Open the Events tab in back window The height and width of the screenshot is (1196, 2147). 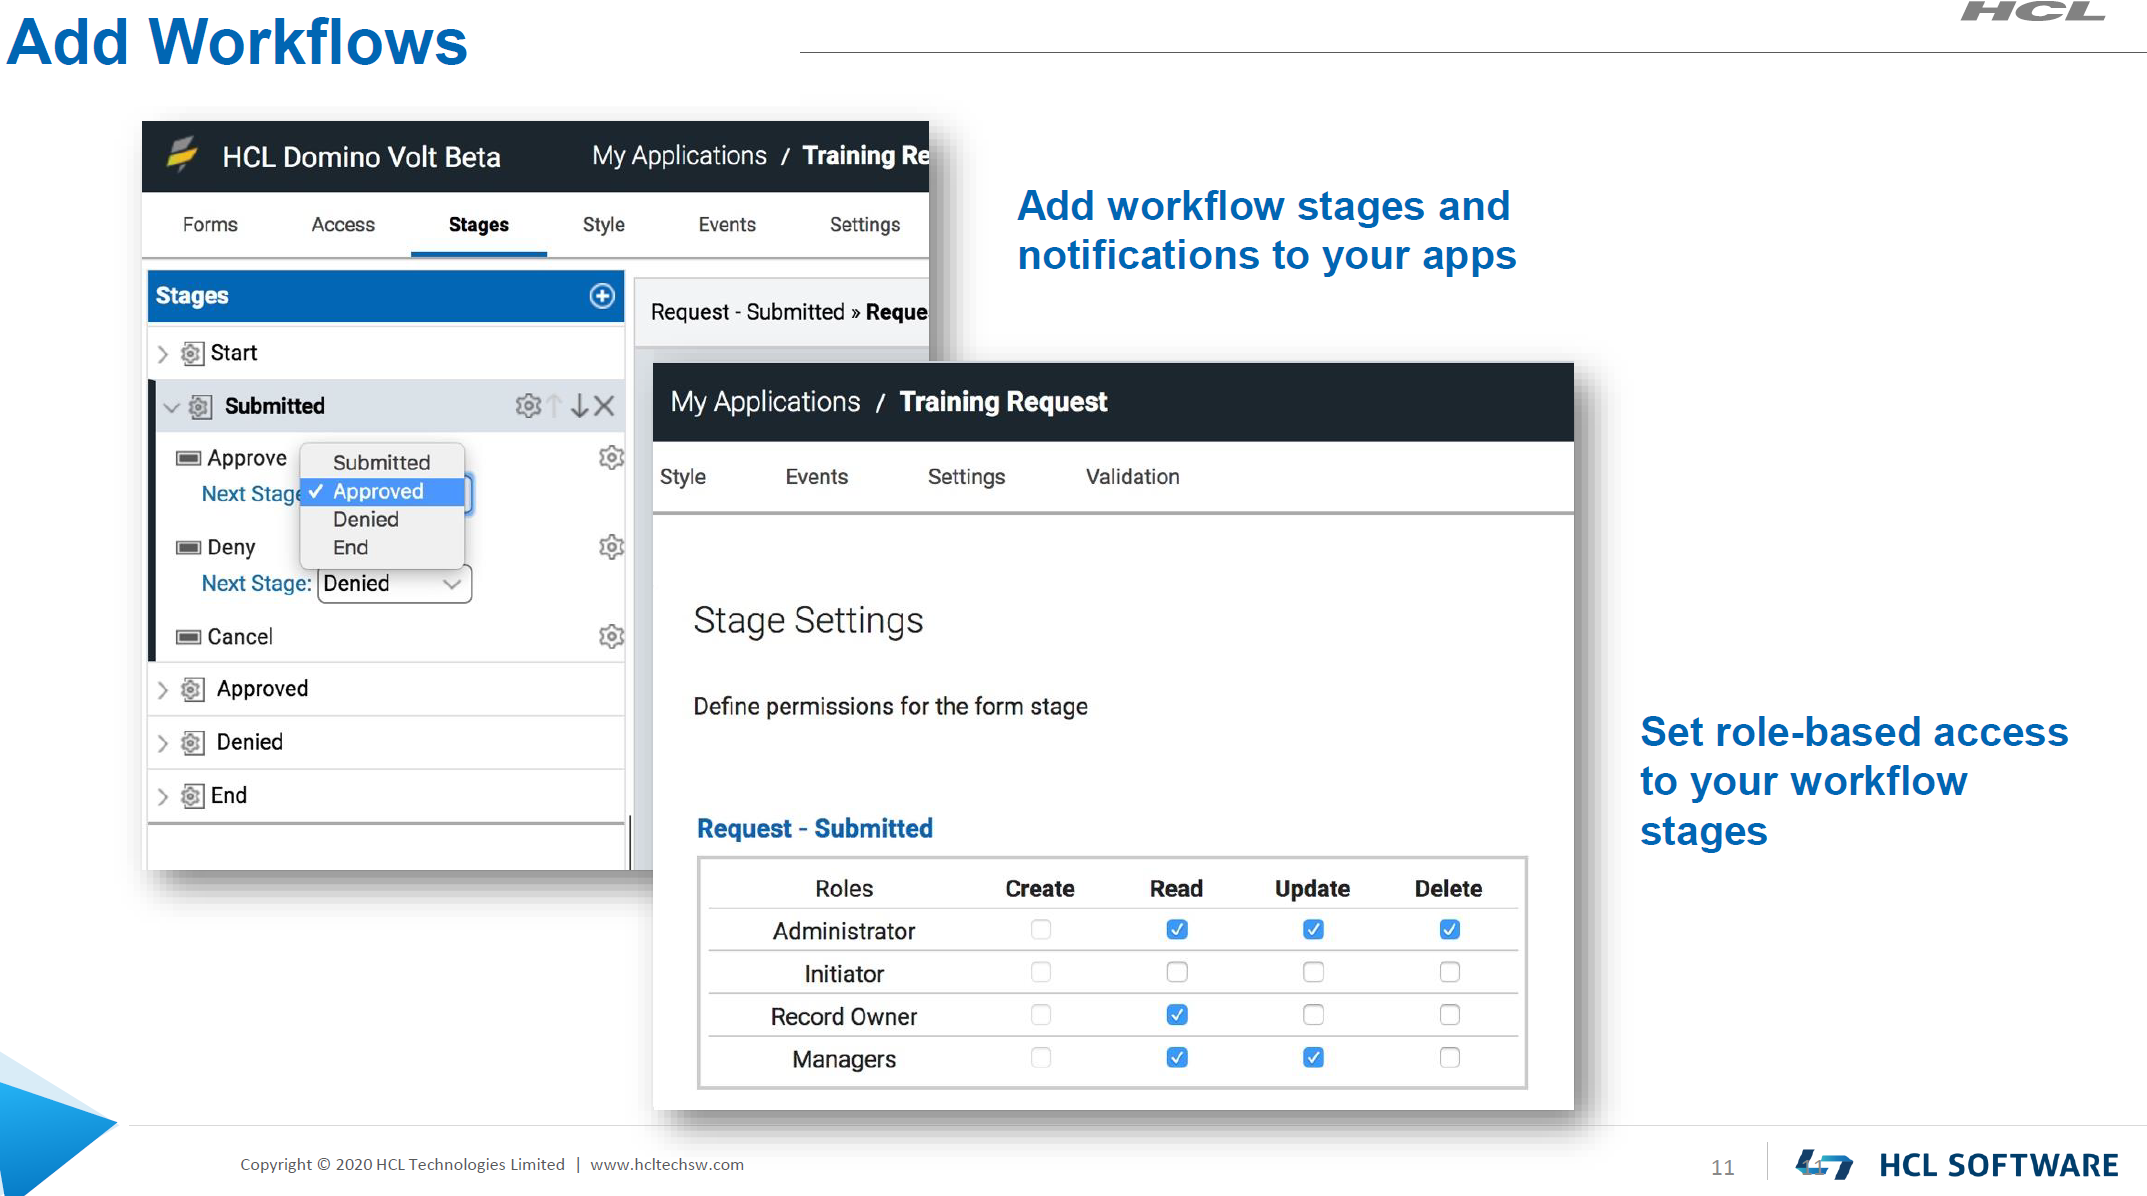click(x=727, y=224)
